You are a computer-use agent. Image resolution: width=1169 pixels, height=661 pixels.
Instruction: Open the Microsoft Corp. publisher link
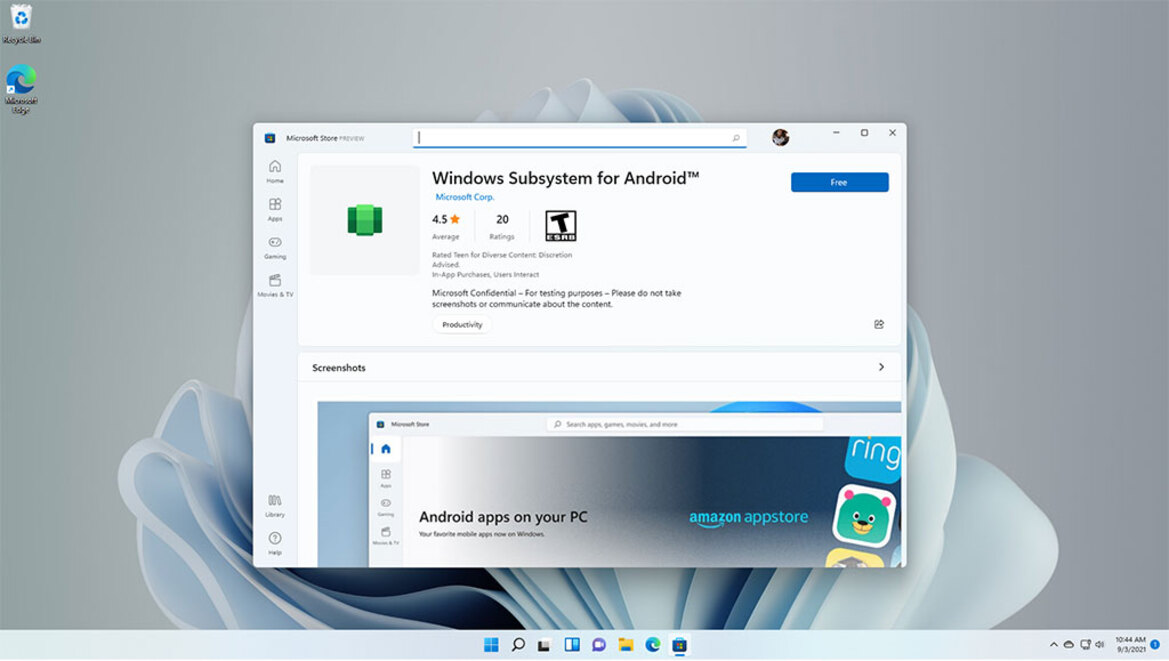point(464,197)
